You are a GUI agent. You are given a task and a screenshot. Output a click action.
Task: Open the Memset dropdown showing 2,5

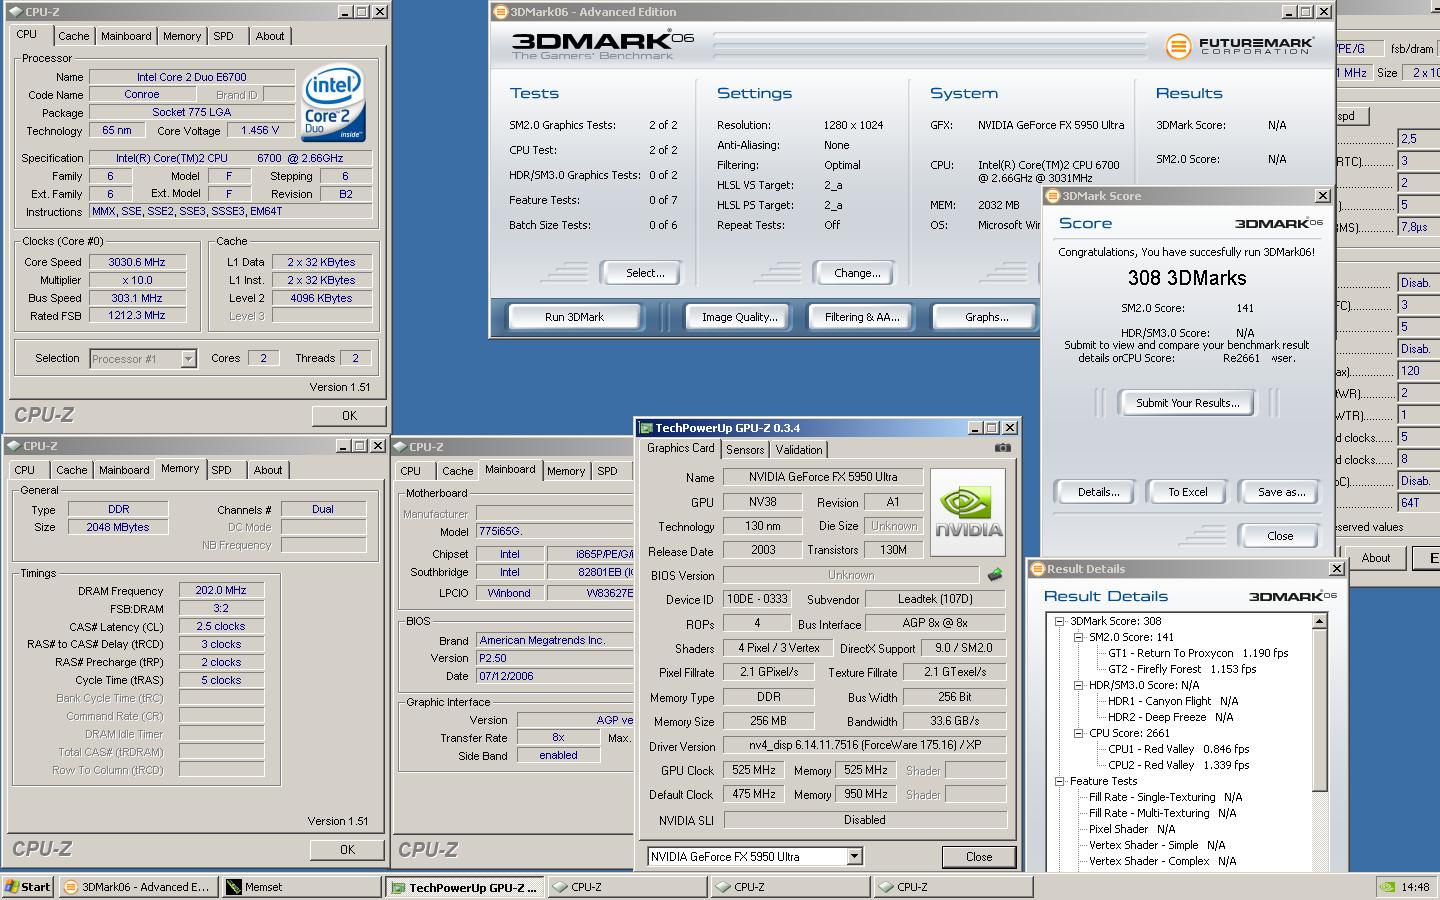pyautogui.click(x=1418, y=139)
